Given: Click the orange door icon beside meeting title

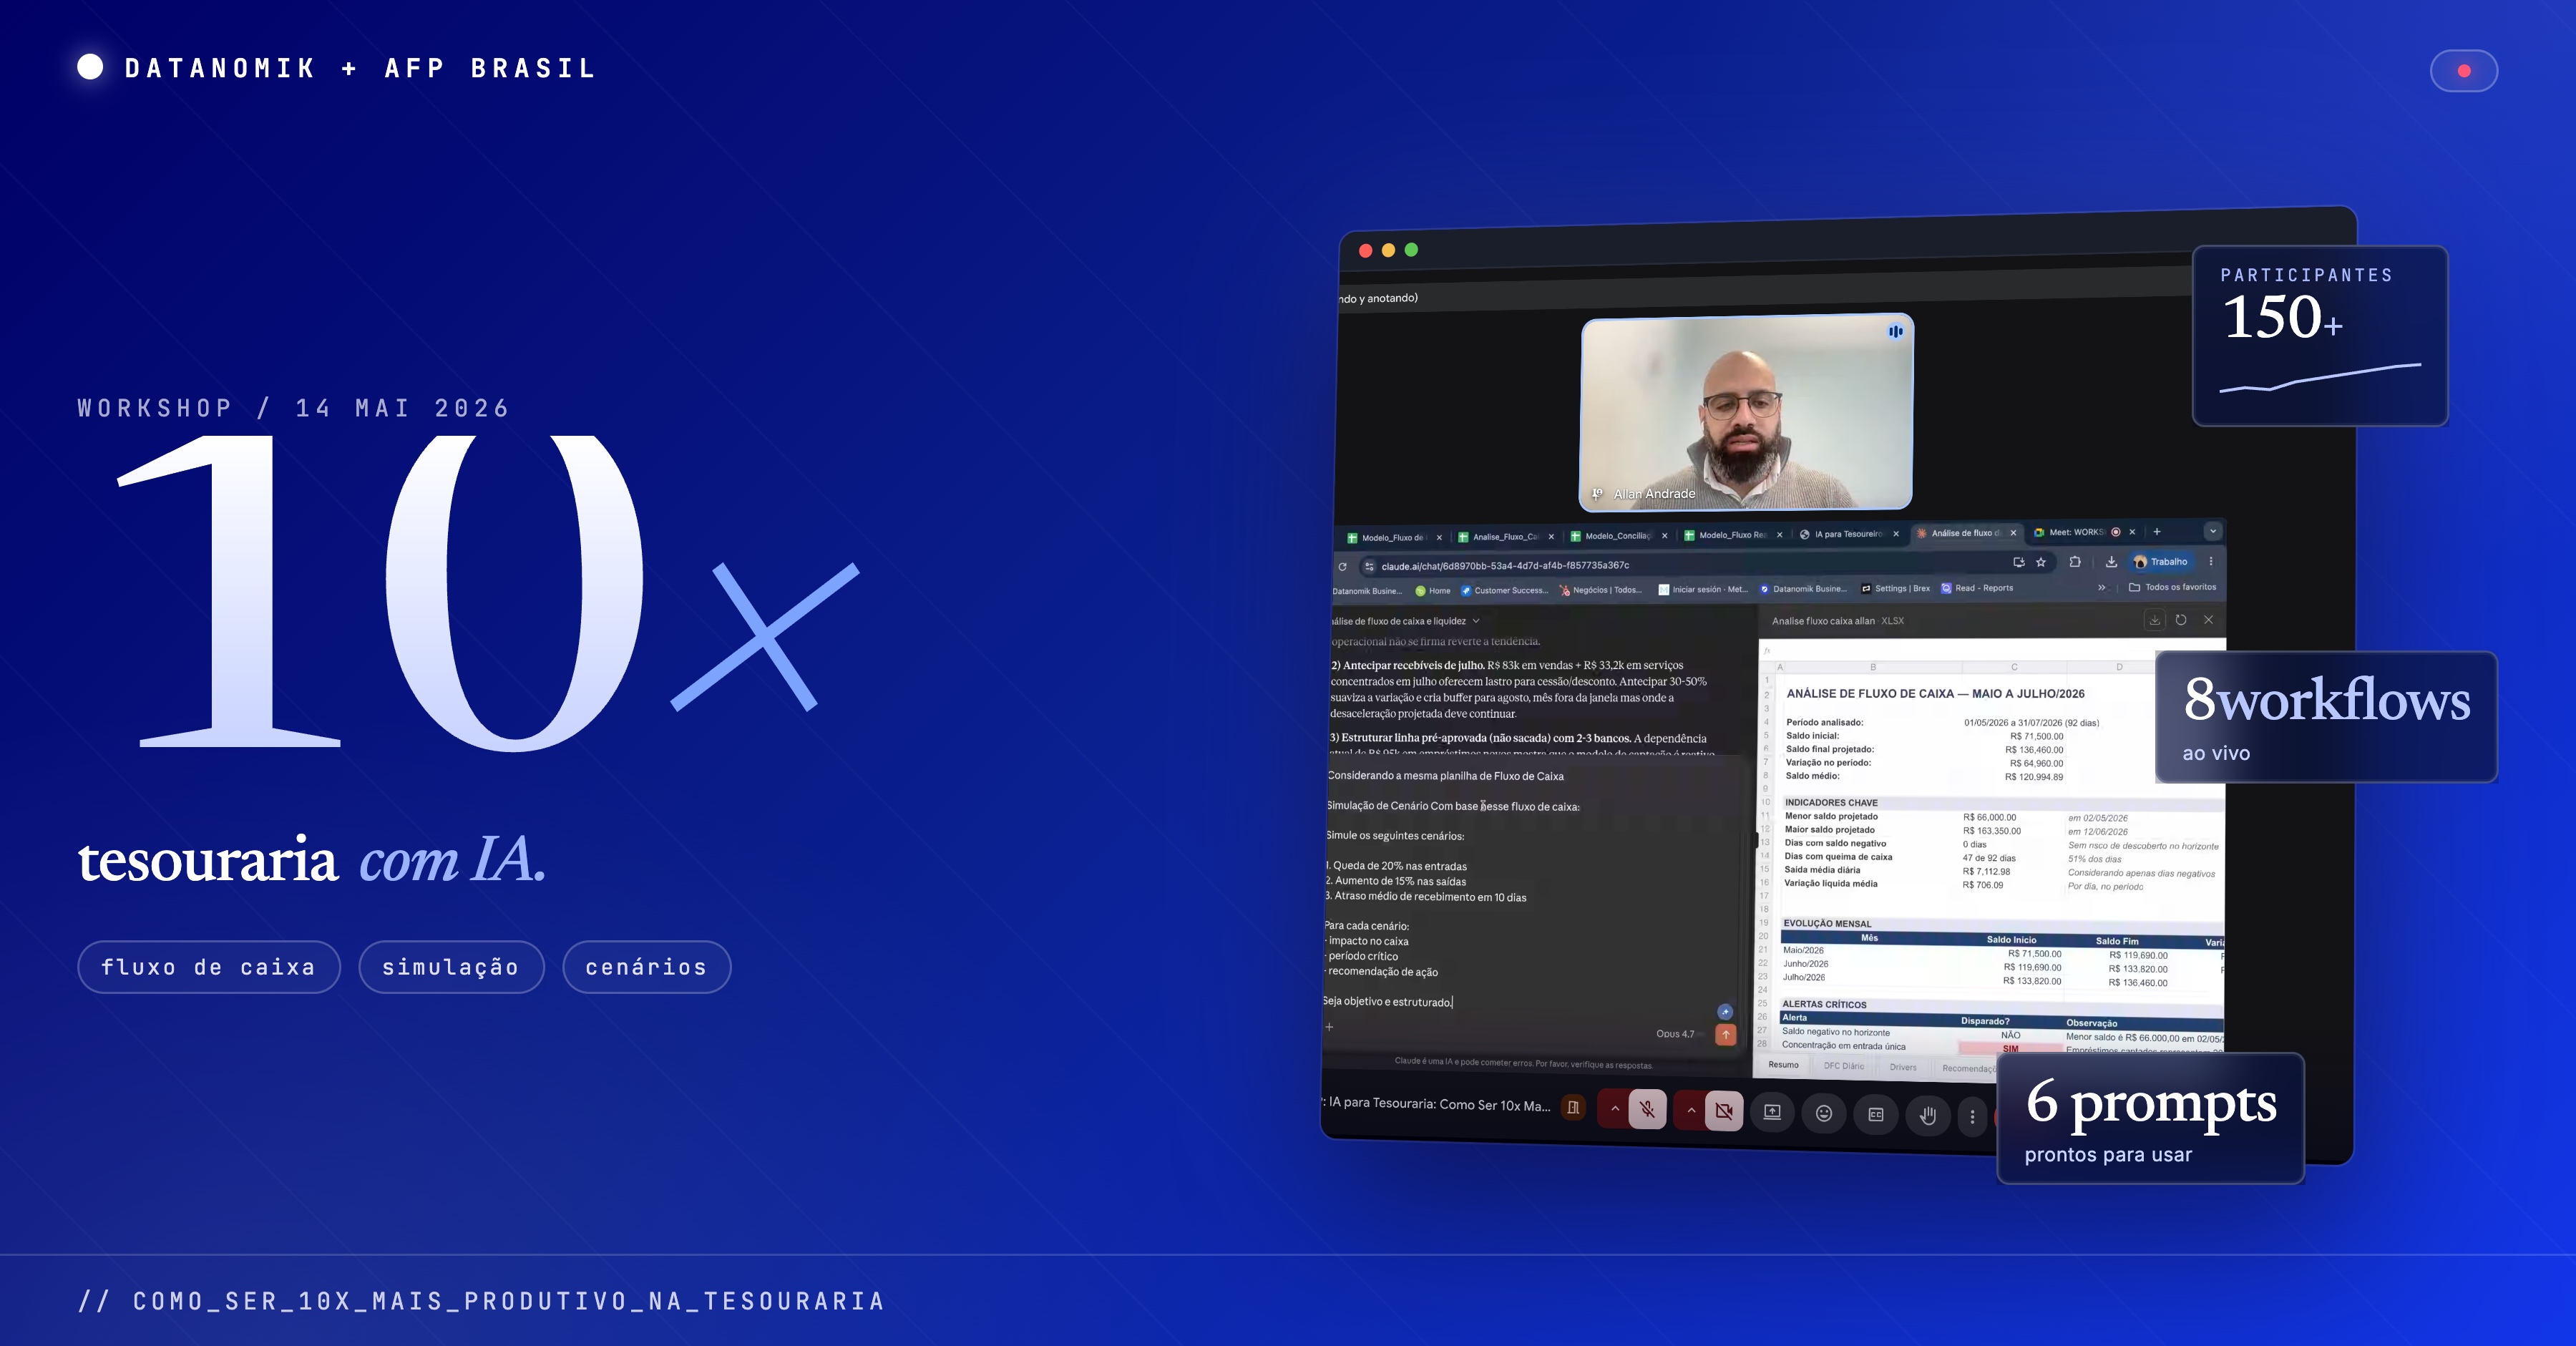Looking at the screenshot, I should pyautogui.click(x=1573, y=1107).
